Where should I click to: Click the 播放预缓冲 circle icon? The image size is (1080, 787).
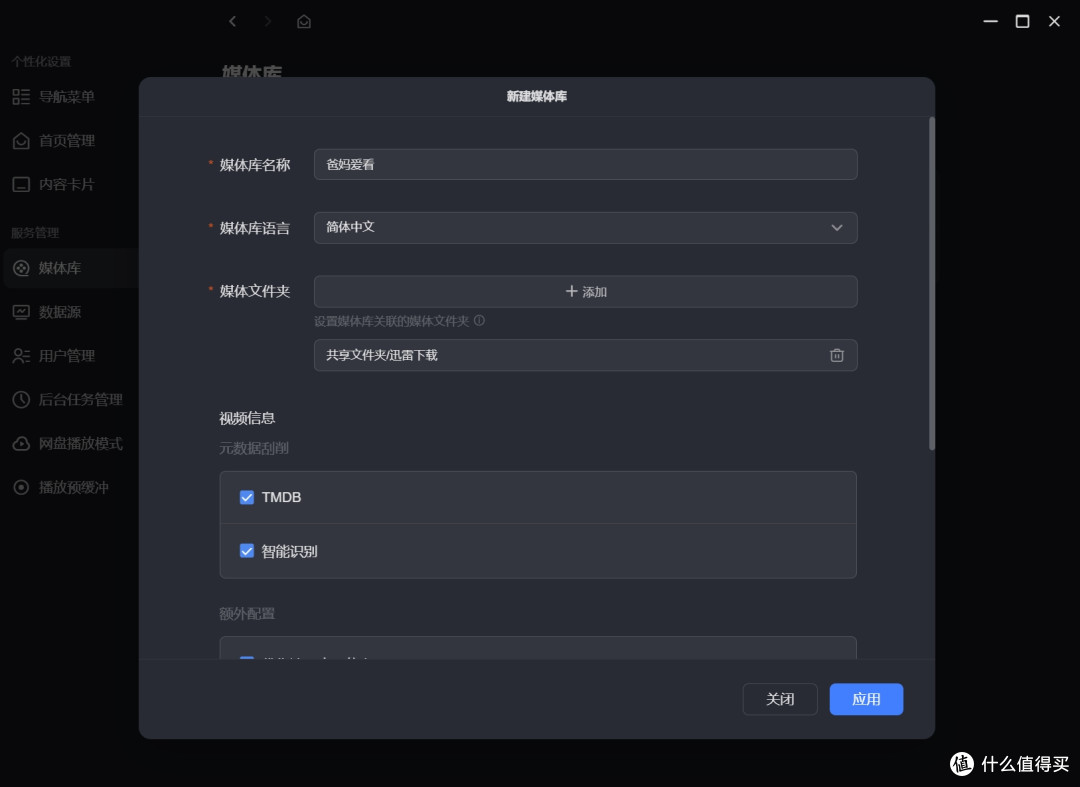(x=21, y=487)
